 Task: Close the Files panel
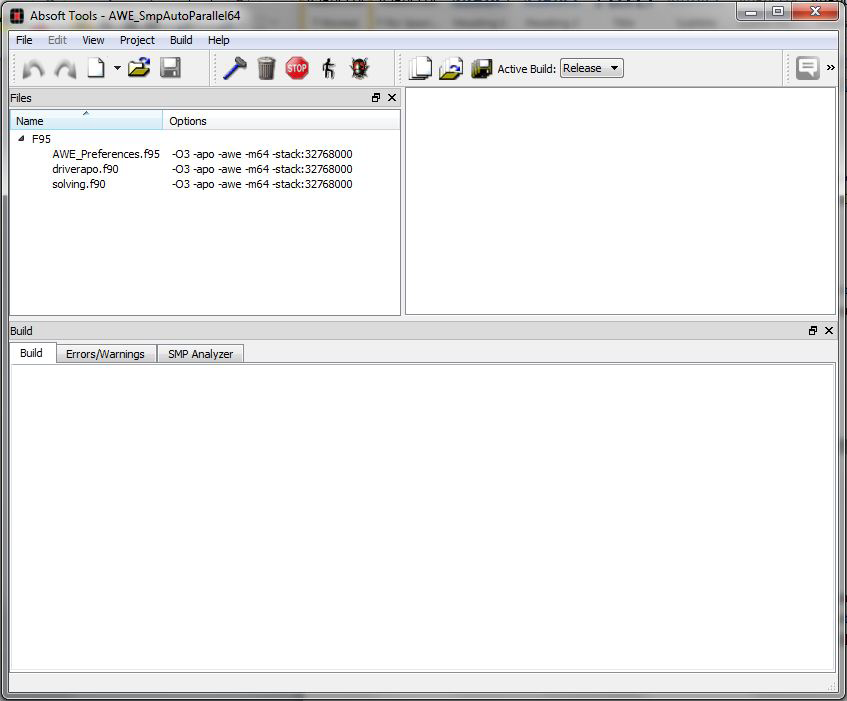[392, 98]
